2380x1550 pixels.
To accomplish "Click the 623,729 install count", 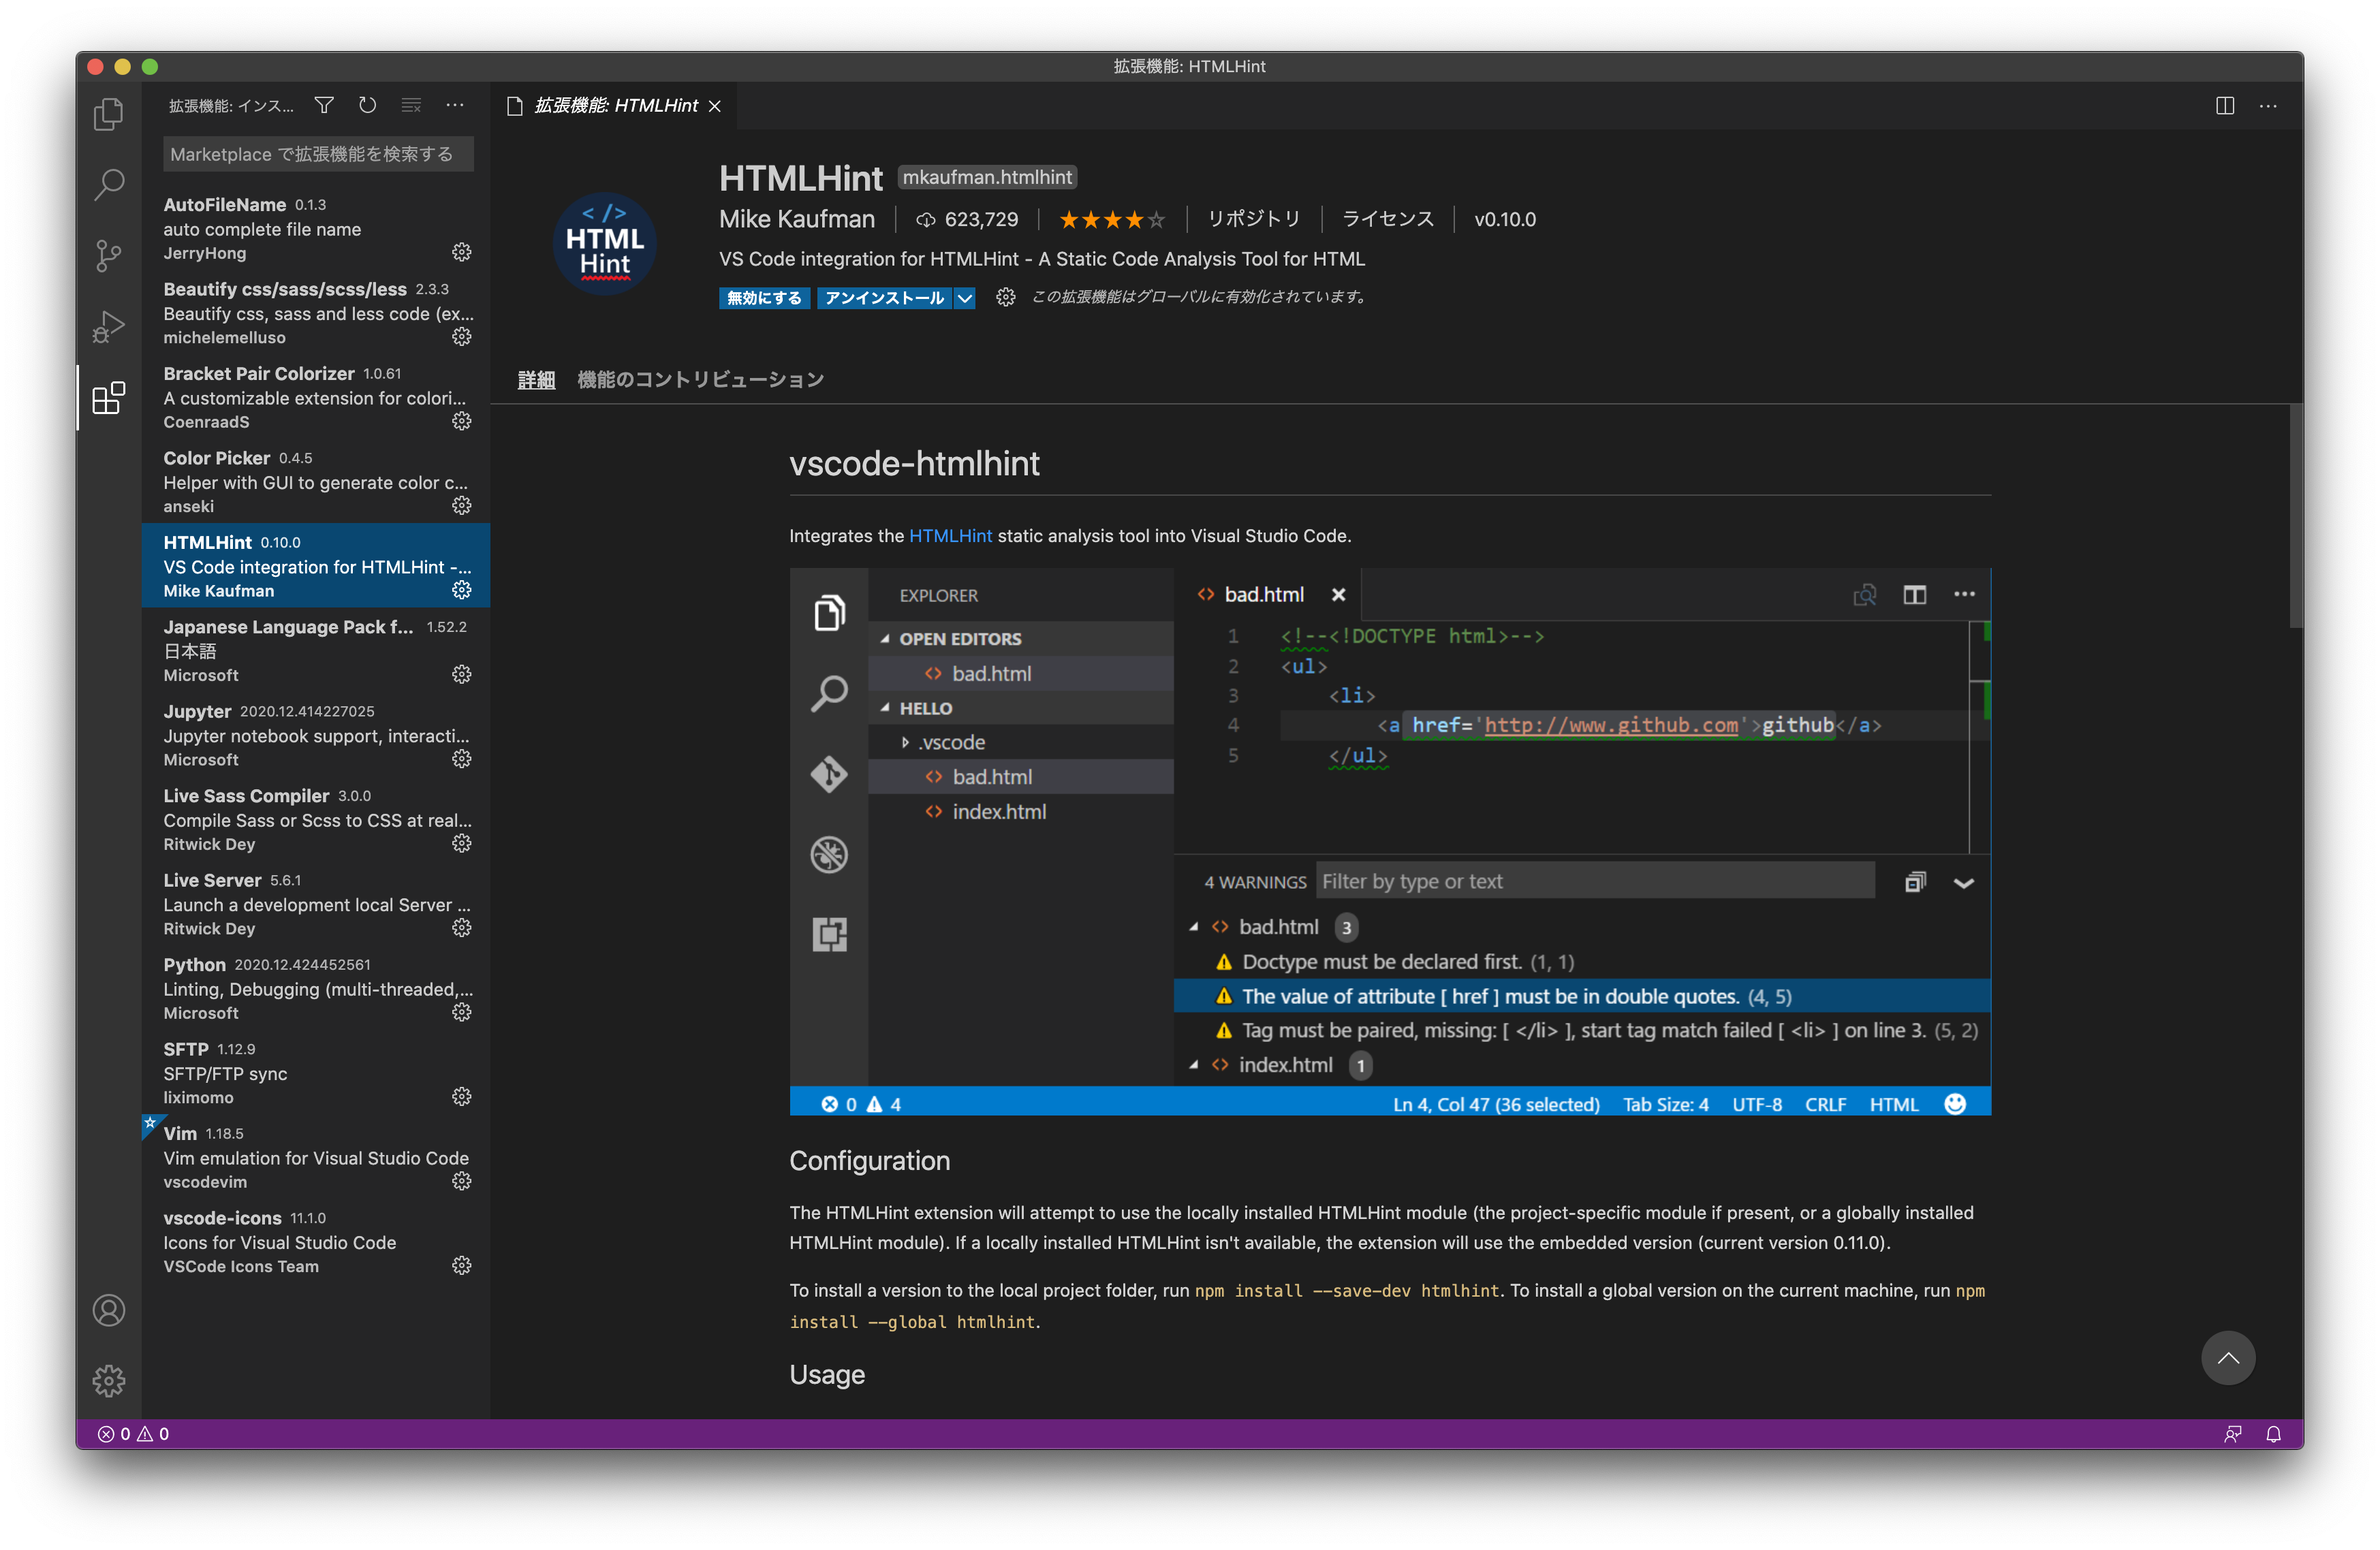I will pyautogui.click(x=967, y=219).
